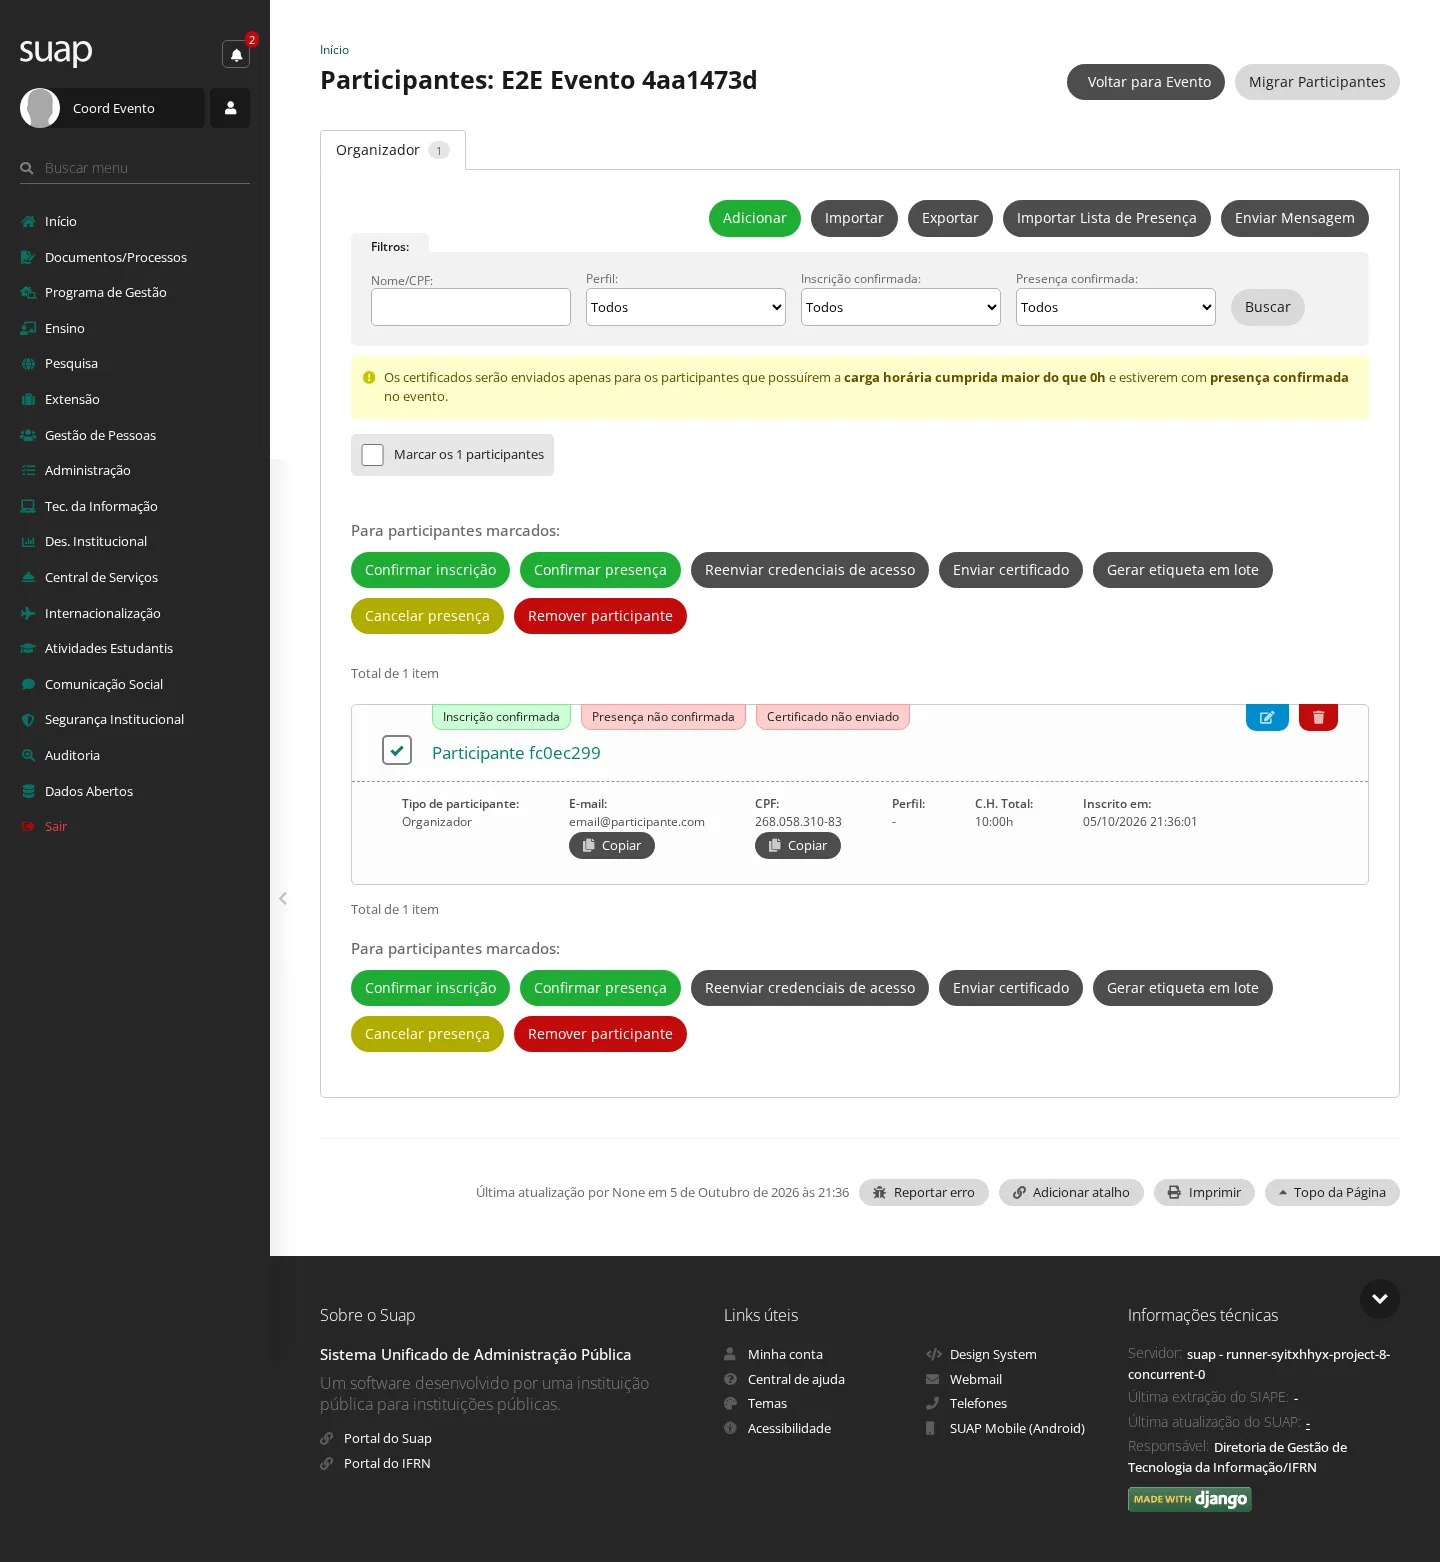Screen dimensions: 1440x1562
Task: Open Inscrição confirmada filter dropdown
Action: coord(901,307)
